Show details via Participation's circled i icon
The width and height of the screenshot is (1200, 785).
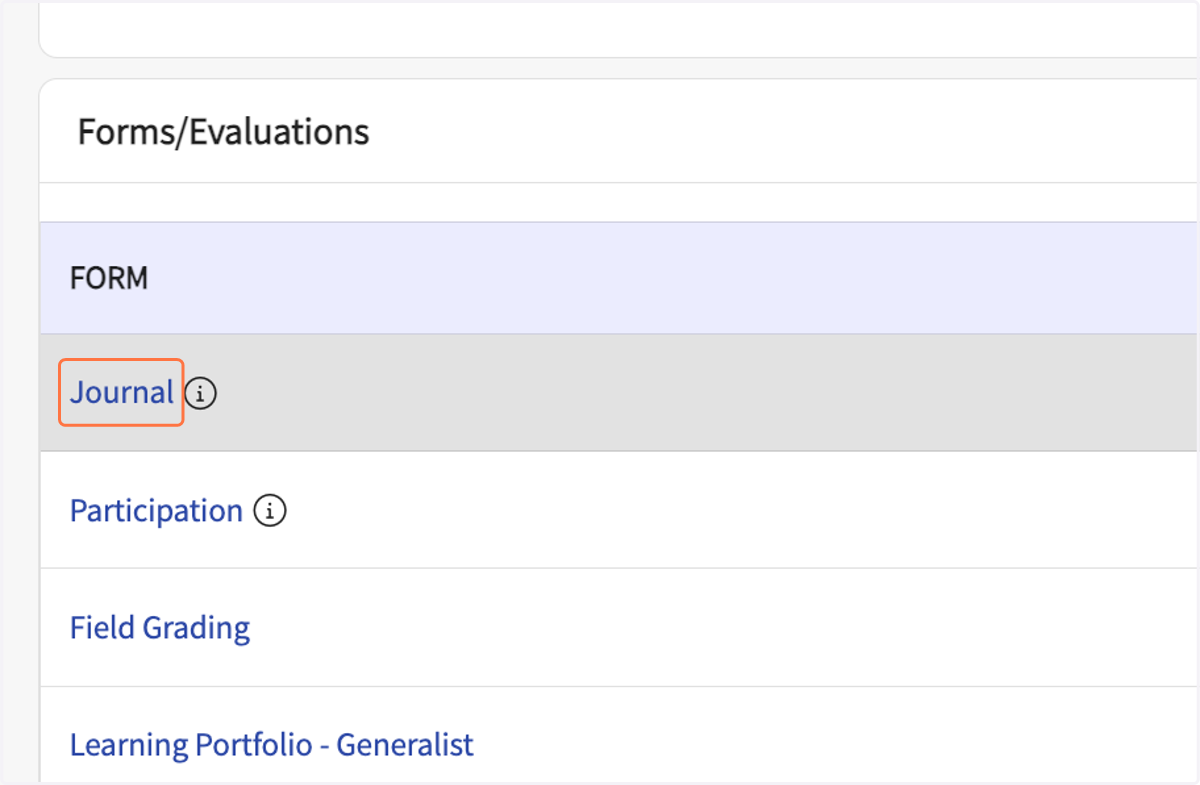(270, 511)
